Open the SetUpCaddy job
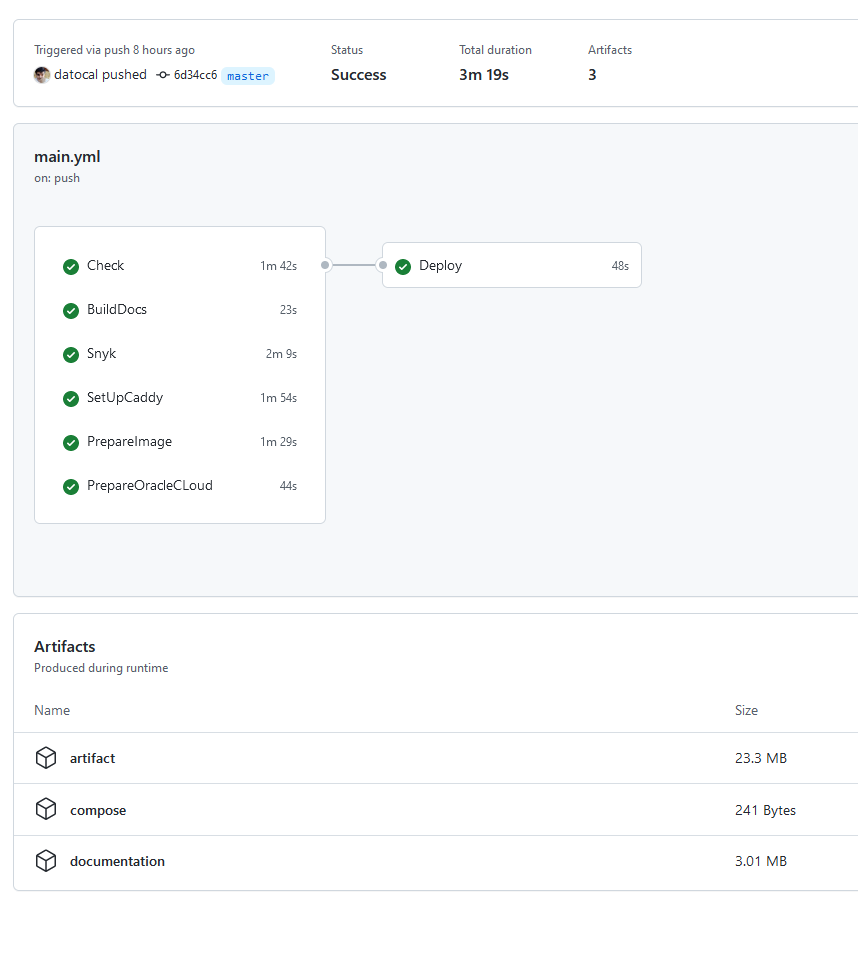Screen dimensions: 858x959 click(x=125, y=397)
